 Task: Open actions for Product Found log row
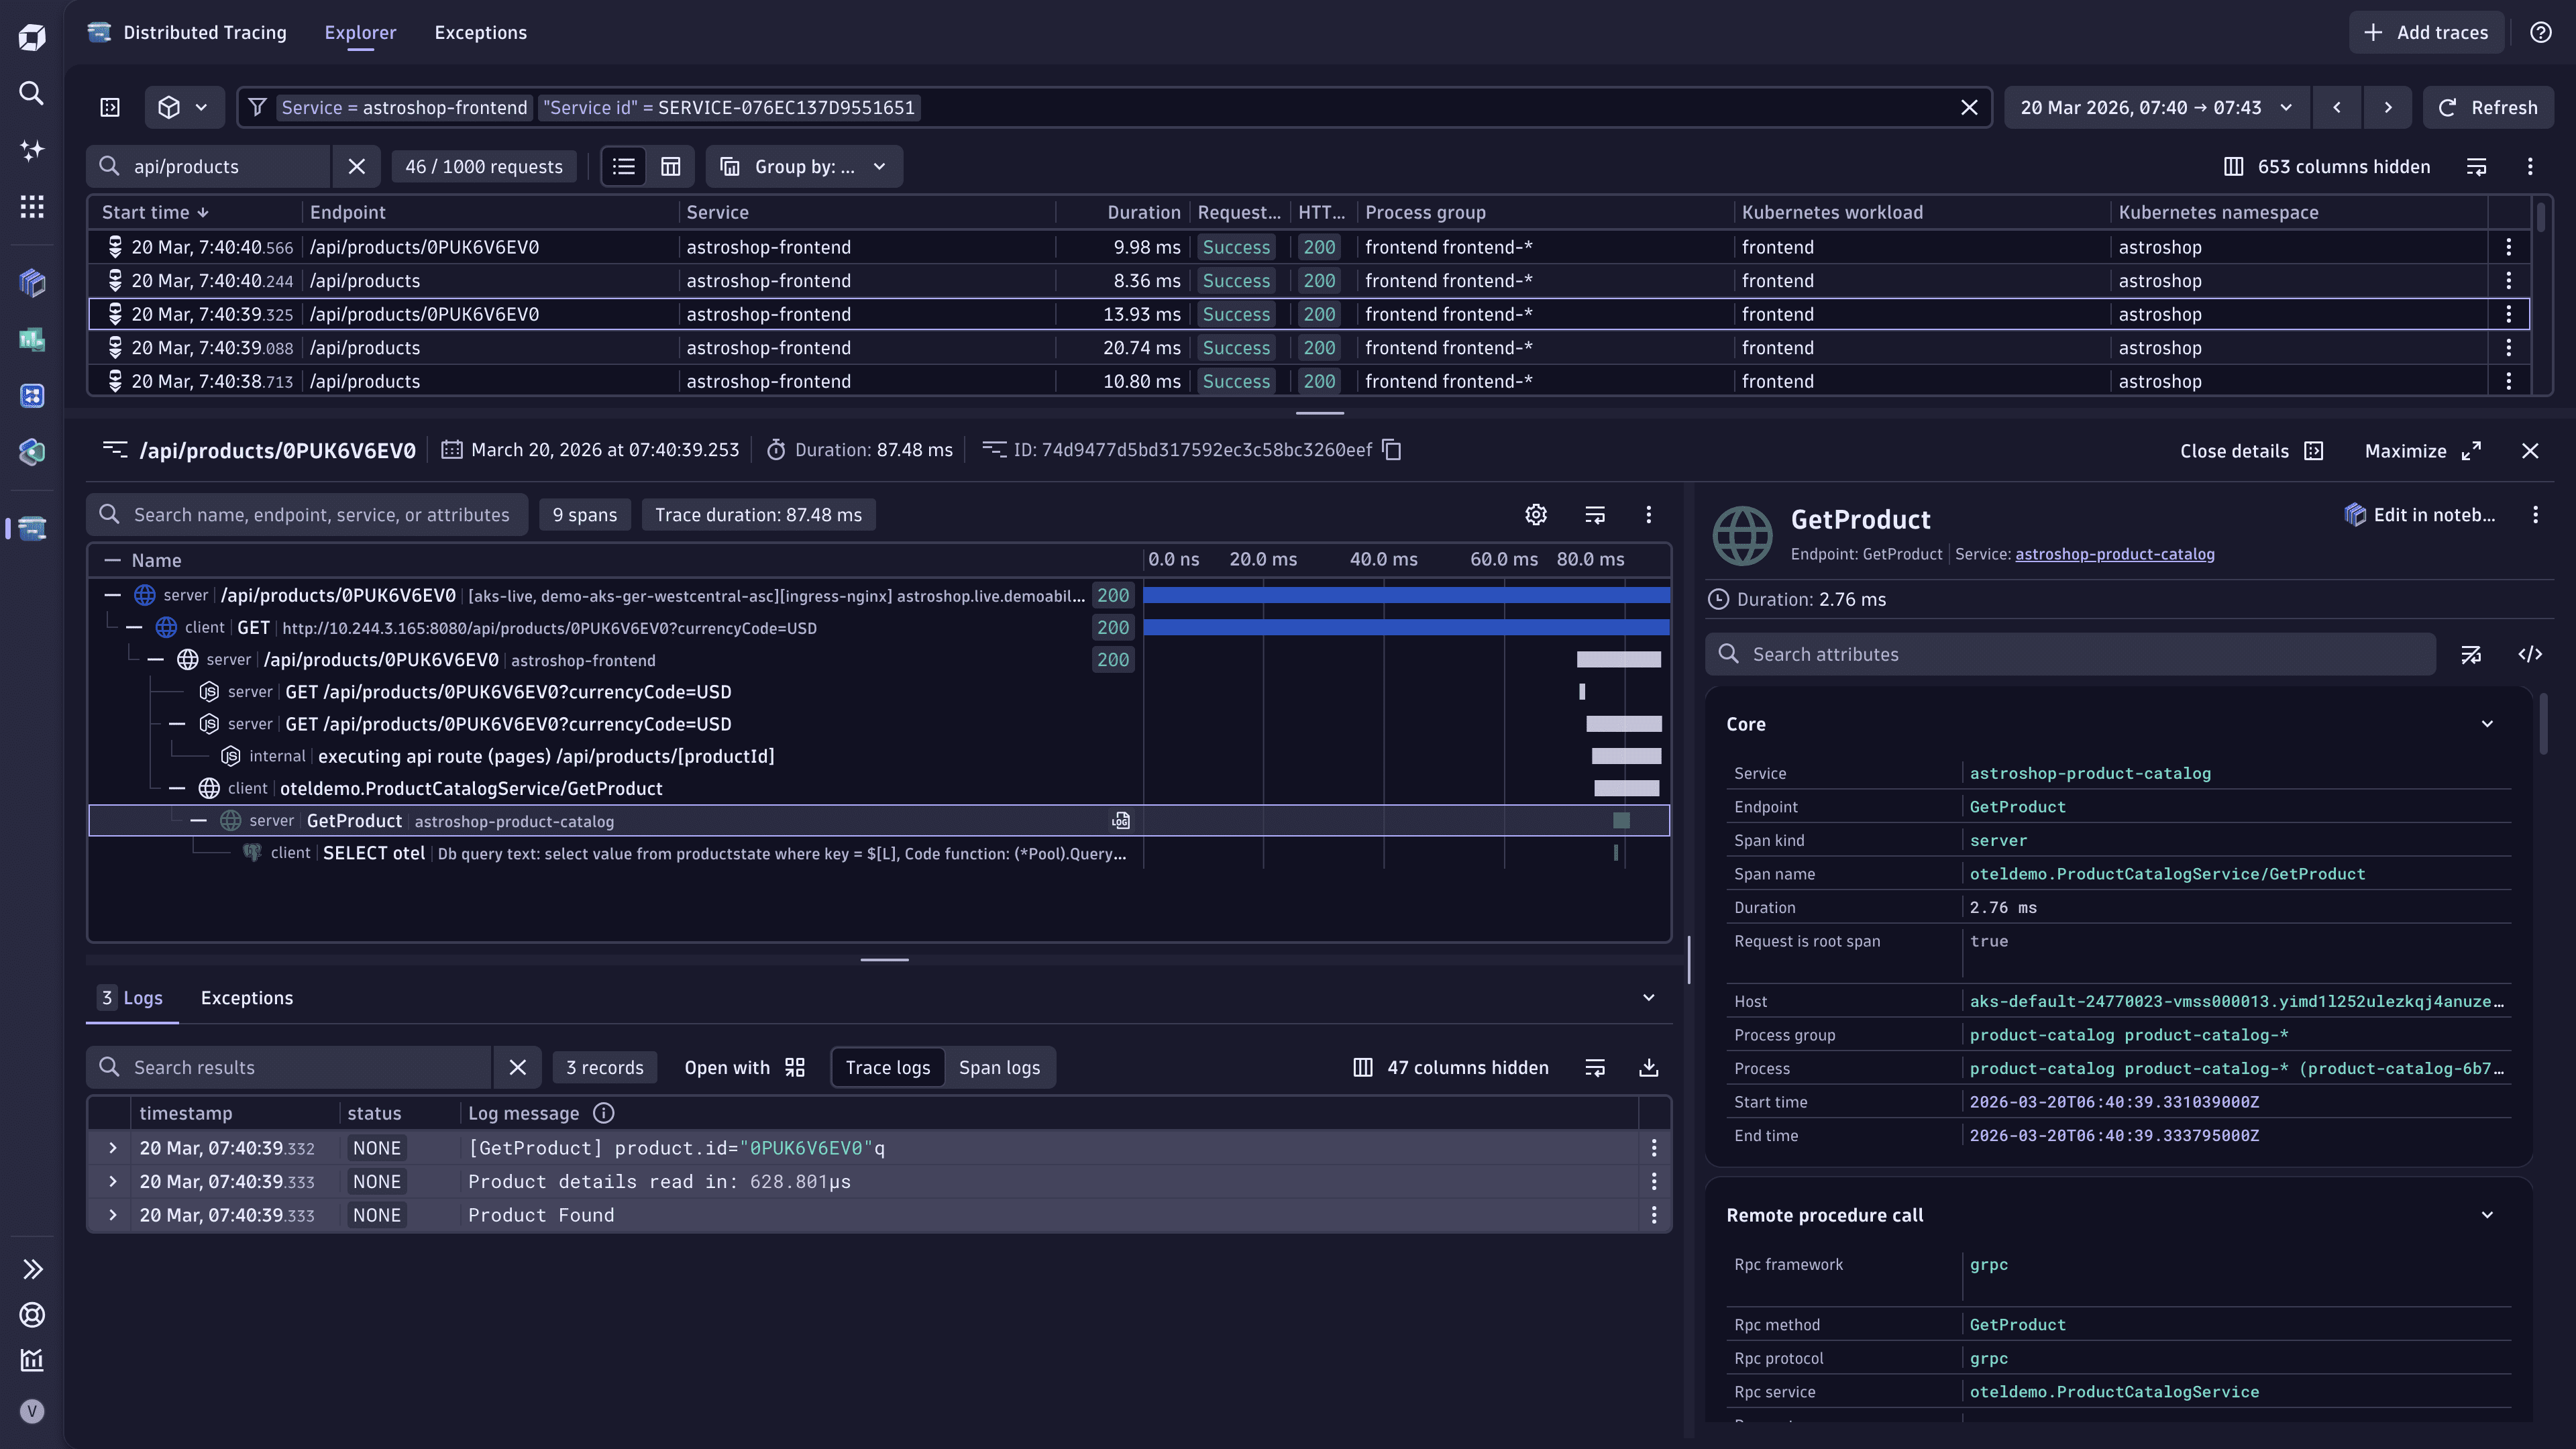(1654, 1215)
